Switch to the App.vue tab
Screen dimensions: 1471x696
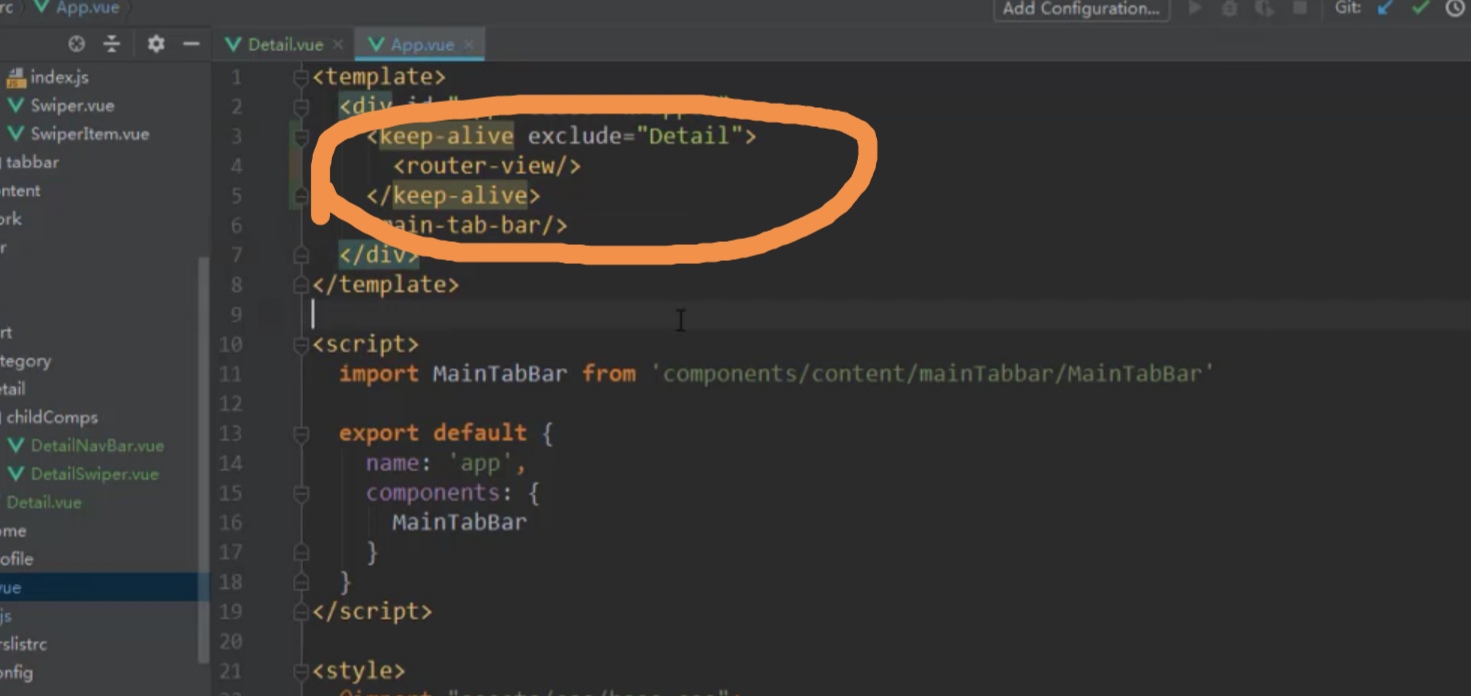(422, 45)
